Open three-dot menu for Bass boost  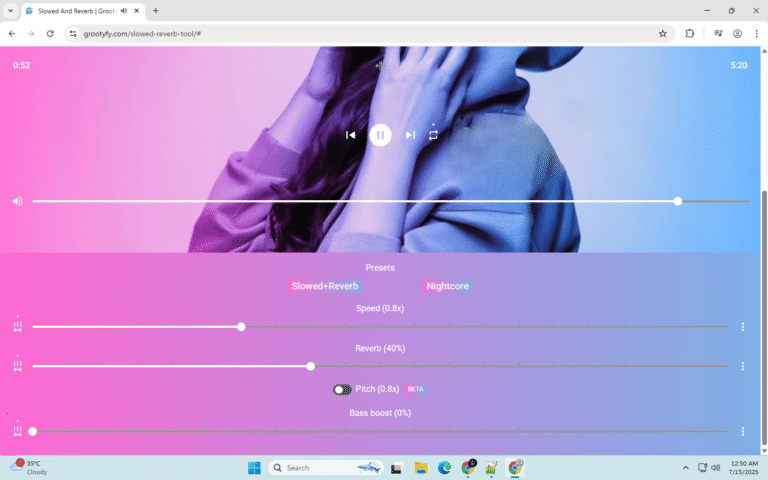pyautogui.click(x=742, y=431)
